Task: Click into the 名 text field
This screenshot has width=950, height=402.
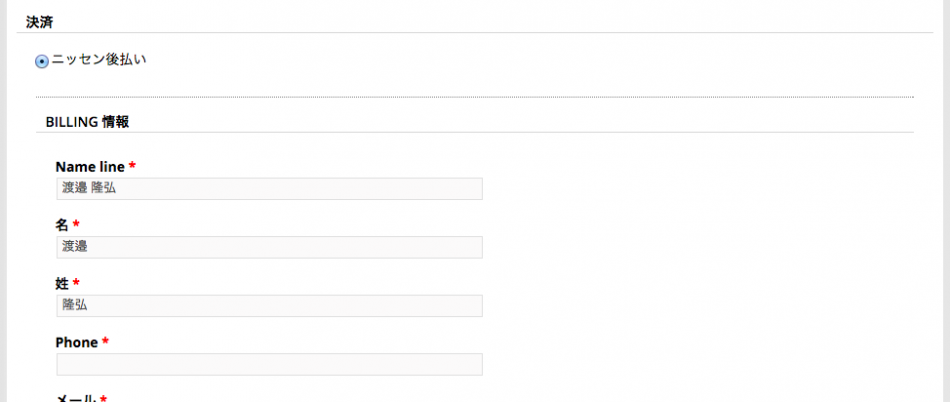Action: click(269, 247)
